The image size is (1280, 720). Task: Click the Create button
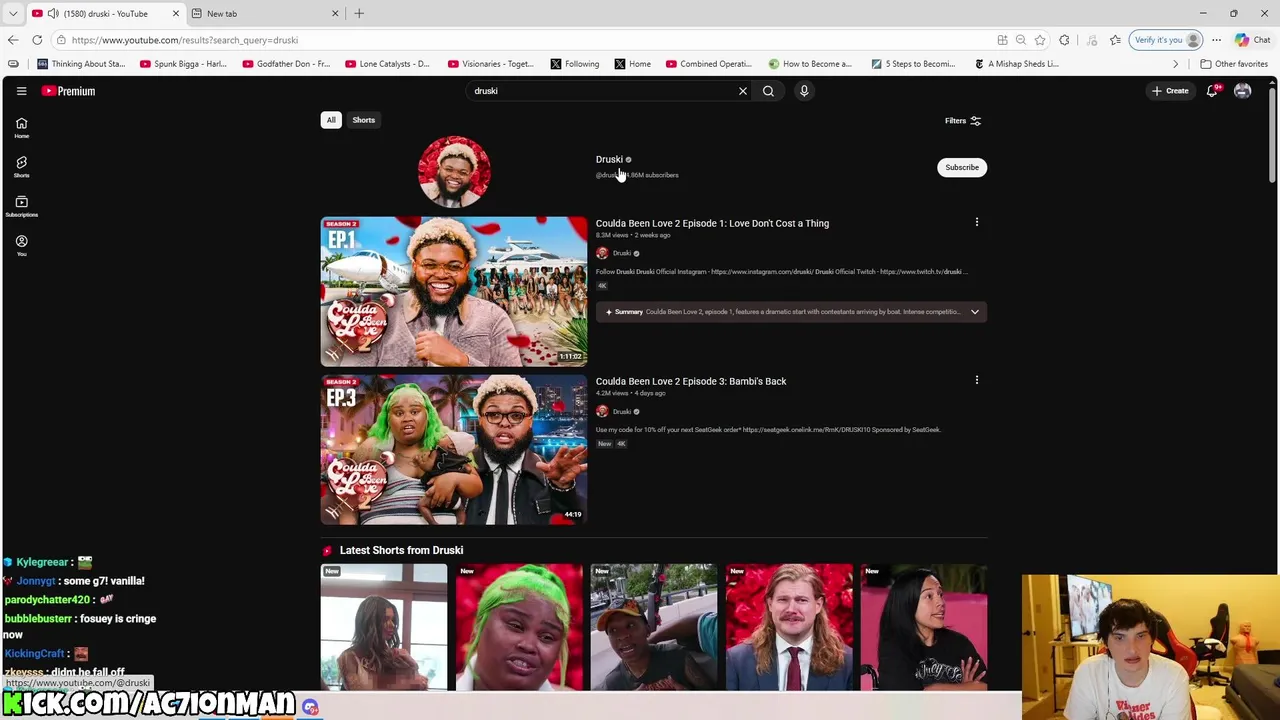pos(1170,91)
